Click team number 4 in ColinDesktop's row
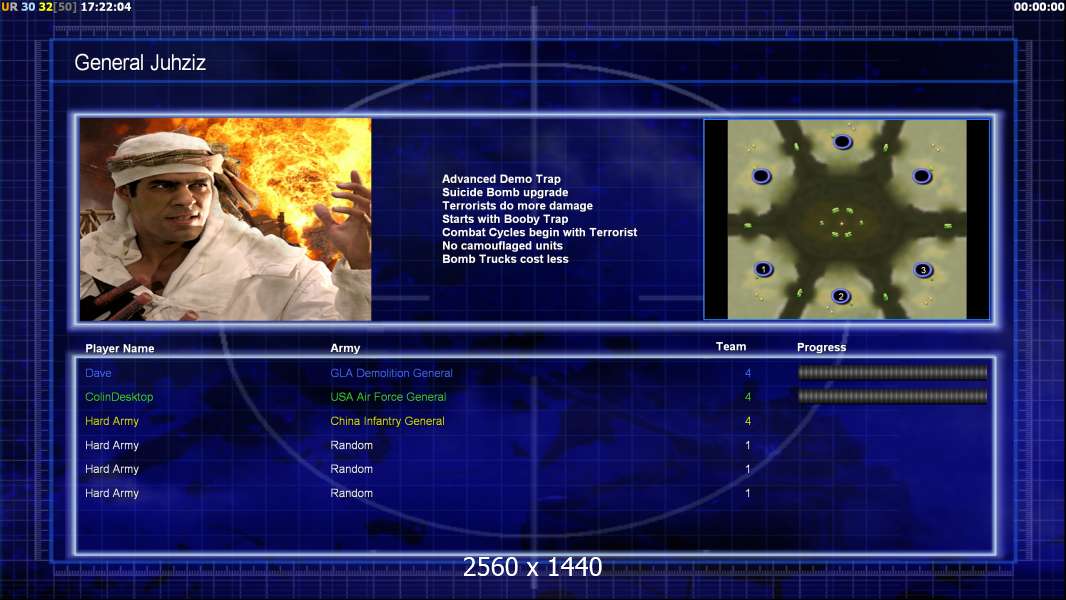1066x600 pixels. pos(748,397)
